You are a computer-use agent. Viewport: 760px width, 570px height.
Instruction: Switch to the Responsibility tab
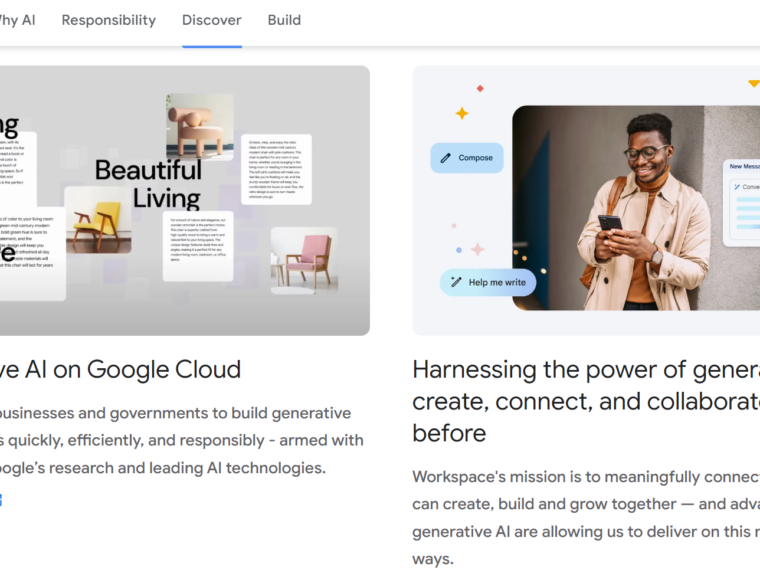(109, 20)
